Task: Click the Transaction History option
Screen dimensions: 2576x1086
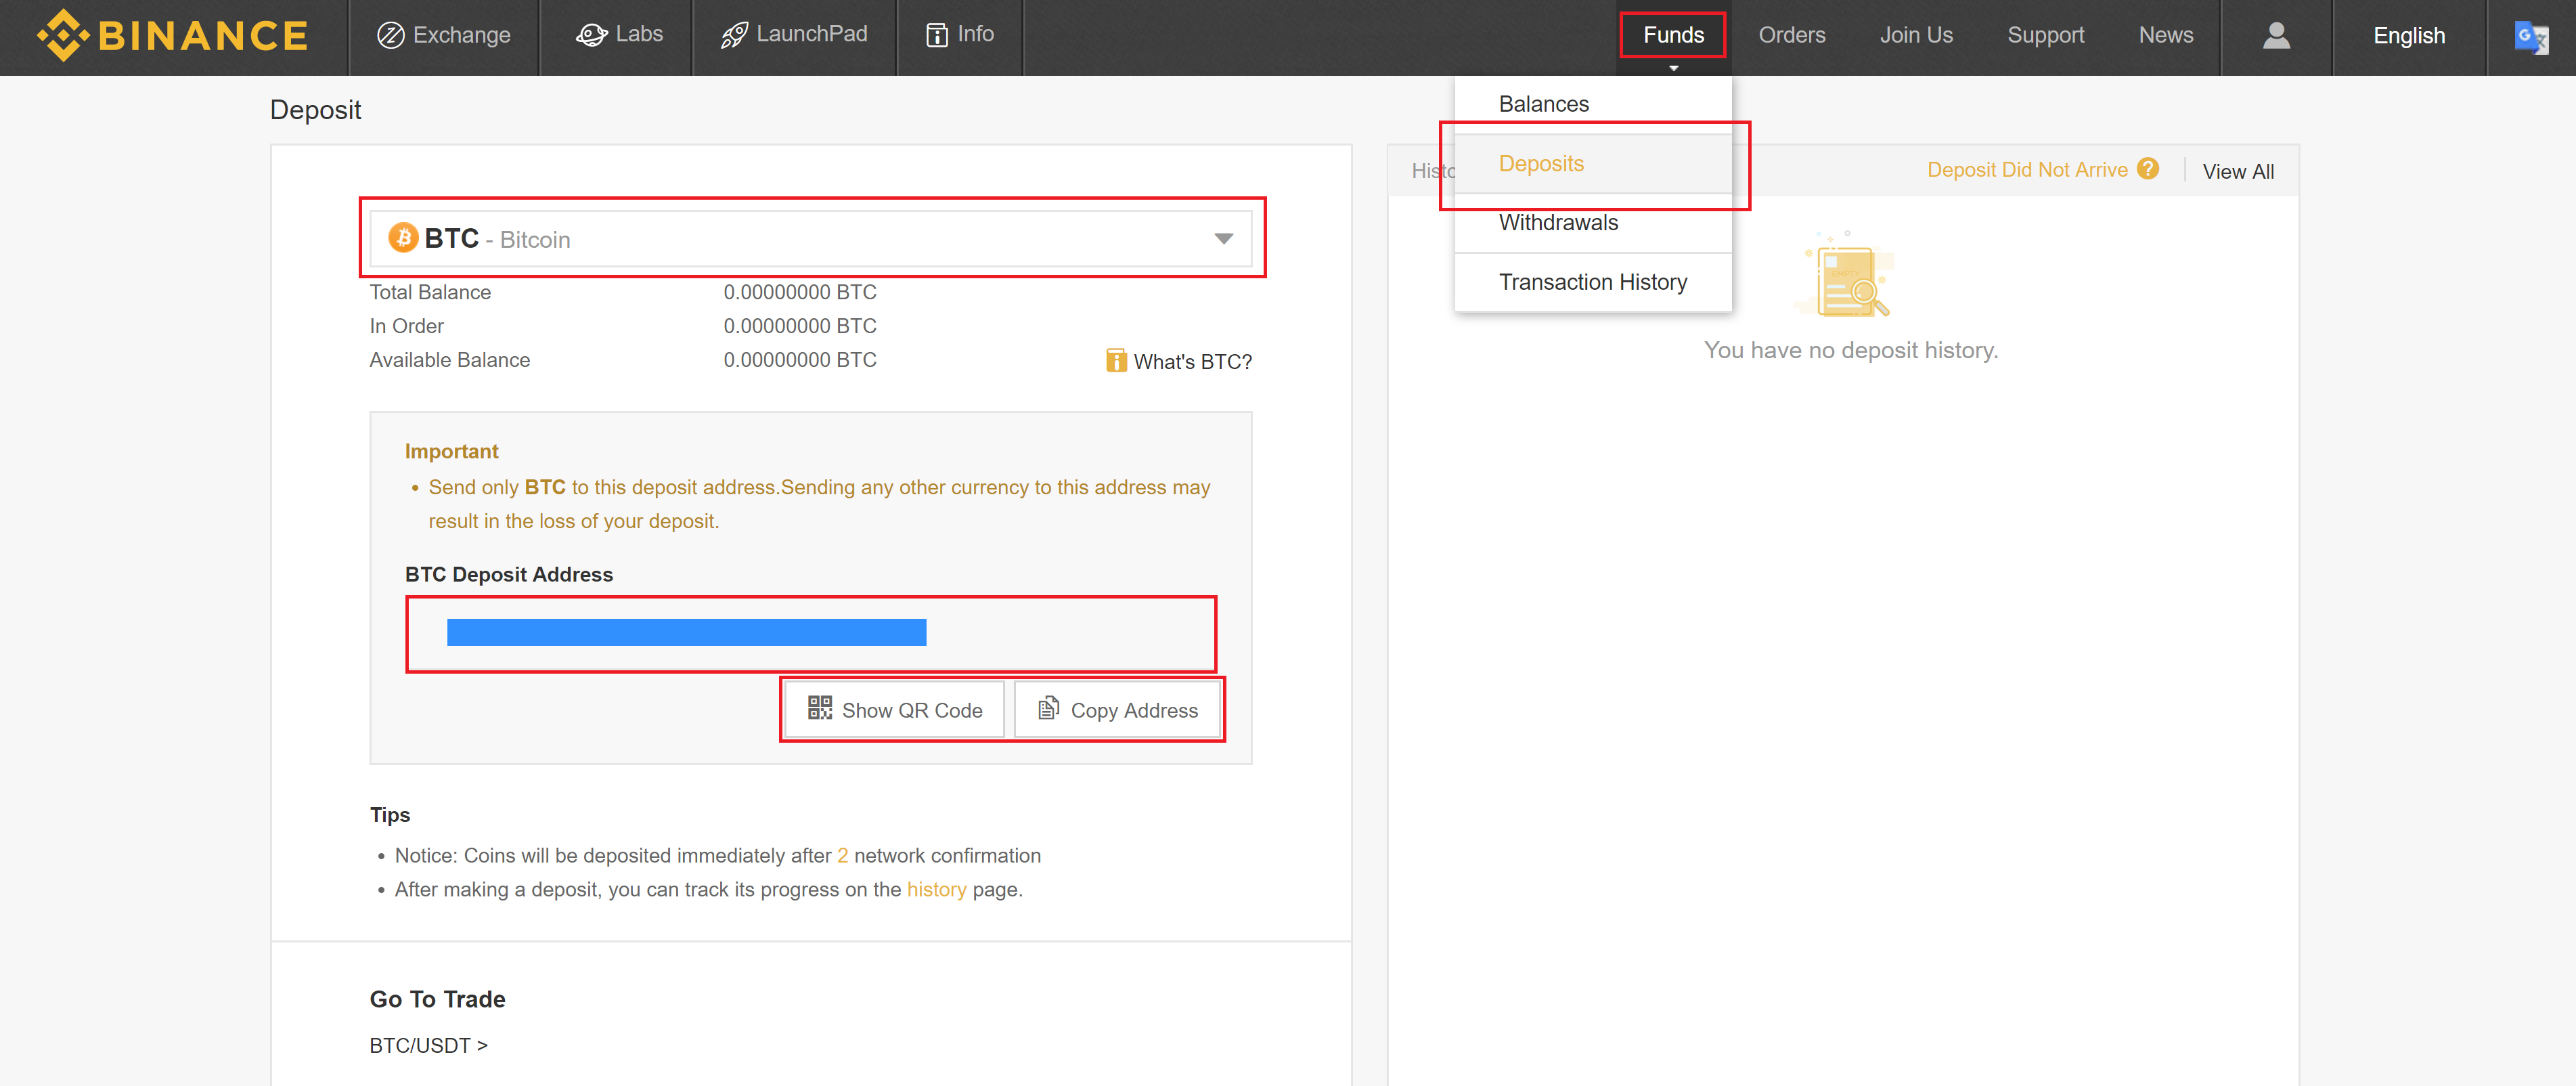Action: (x=1592, y=281)
